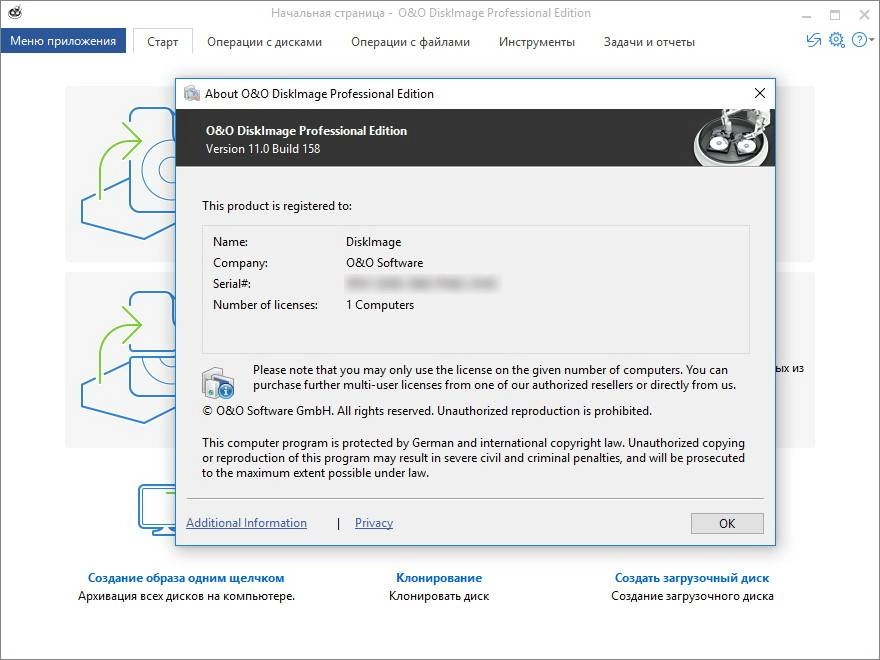The width and height of the screenshot is (880, 660).
Task: Click the hard drives with chain graphic
Action: click(733, 138)
